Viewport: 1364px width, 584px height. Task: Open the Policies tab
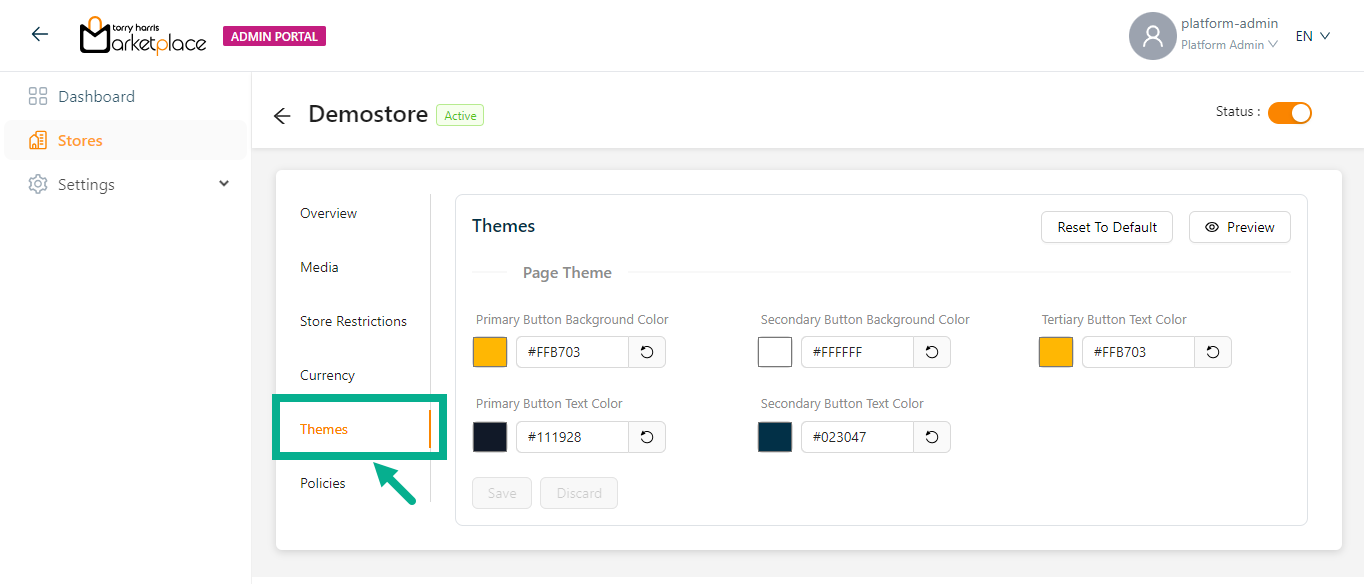[x=323, y=483]
